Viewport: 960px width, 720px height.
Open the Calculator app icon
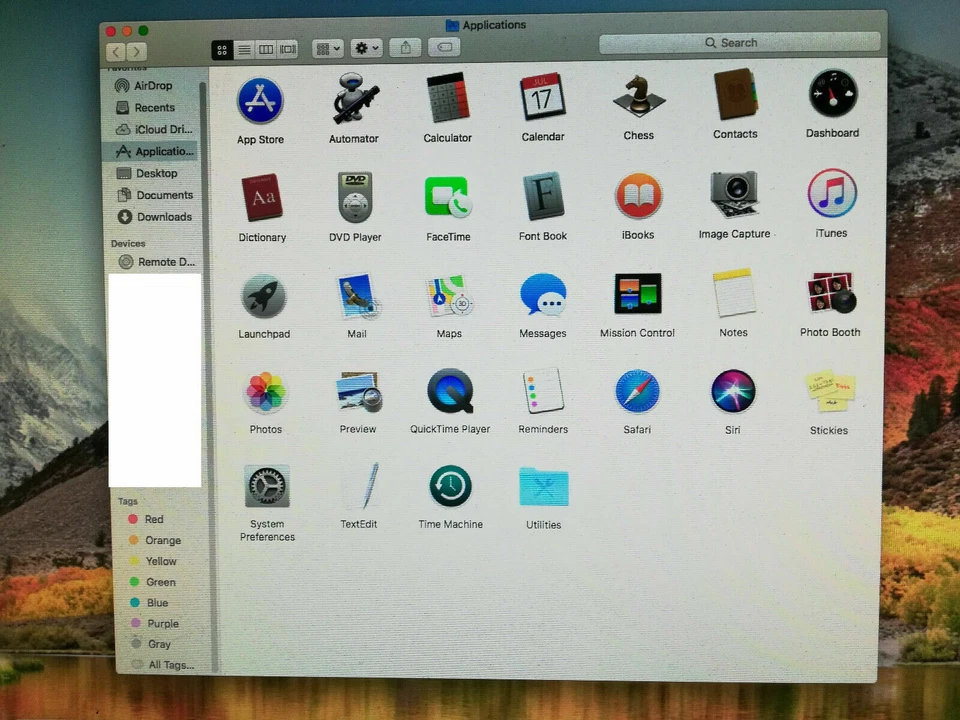[447, 98]
